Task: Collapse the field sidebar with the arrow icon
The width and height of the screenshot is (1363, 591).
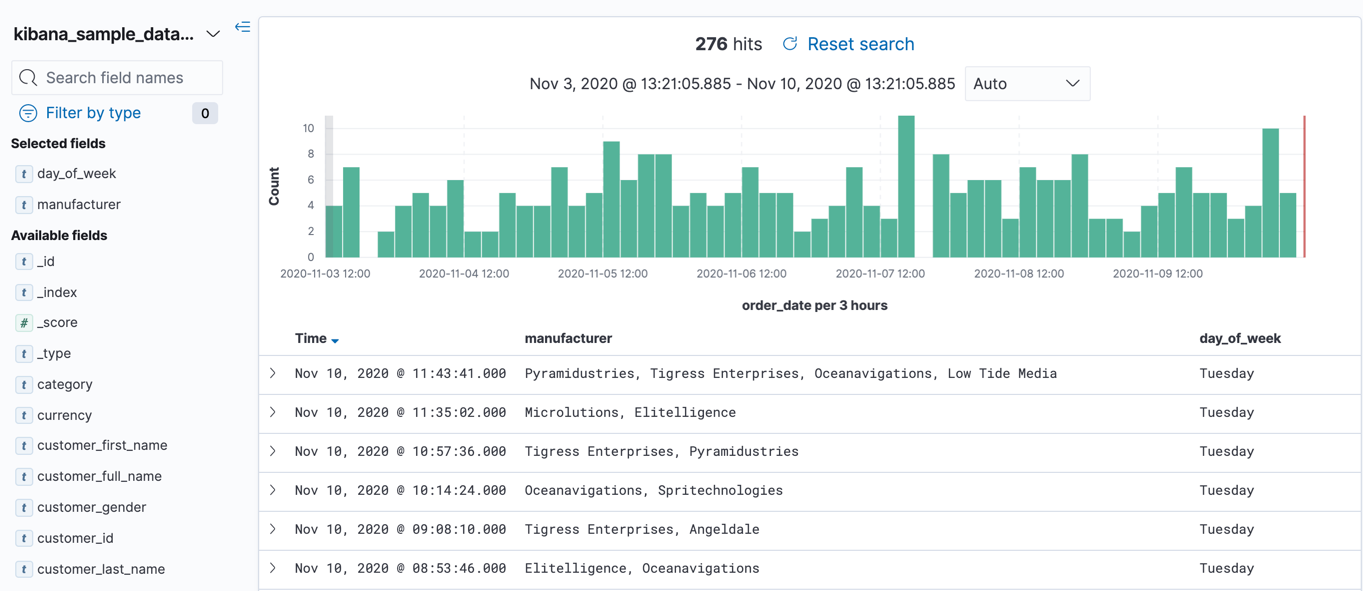Action: pyautogui.click(x=242, y=27)
